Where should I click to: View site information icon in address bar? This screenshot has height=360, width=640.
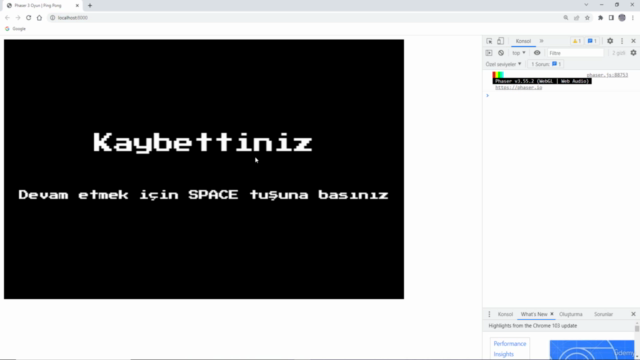point(53,18)
